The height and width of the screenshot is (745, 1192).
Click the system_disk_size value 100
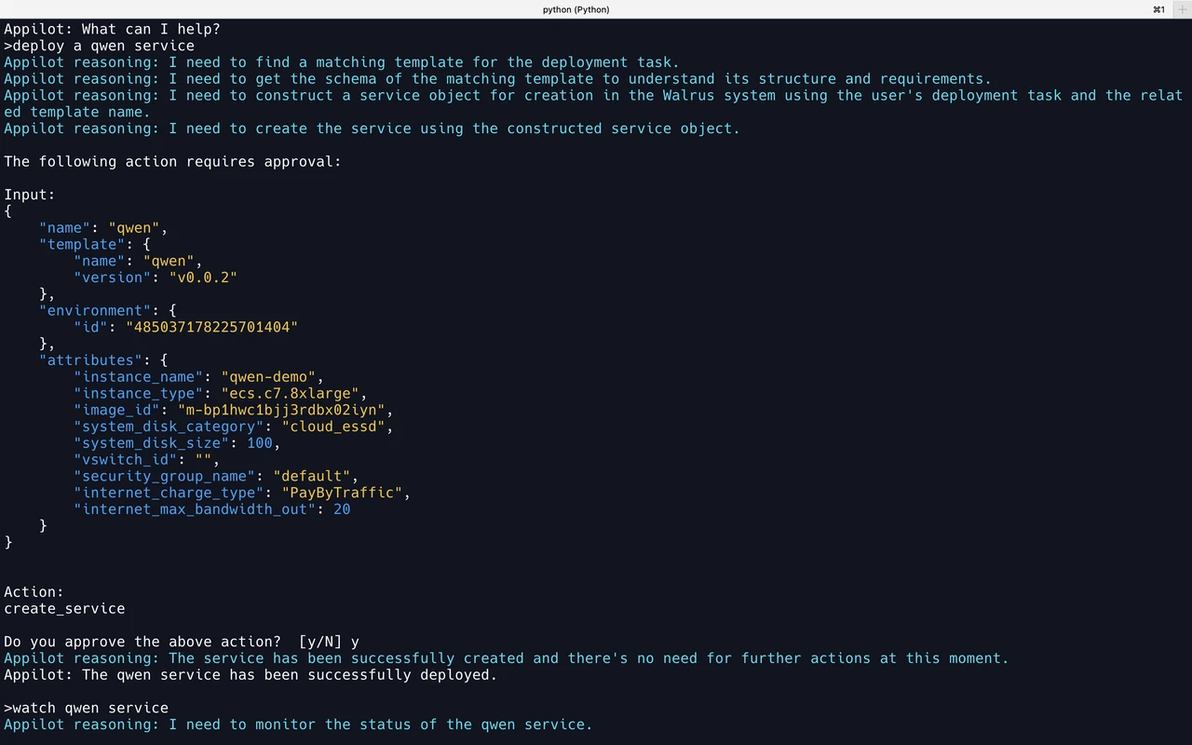(259, 443)
